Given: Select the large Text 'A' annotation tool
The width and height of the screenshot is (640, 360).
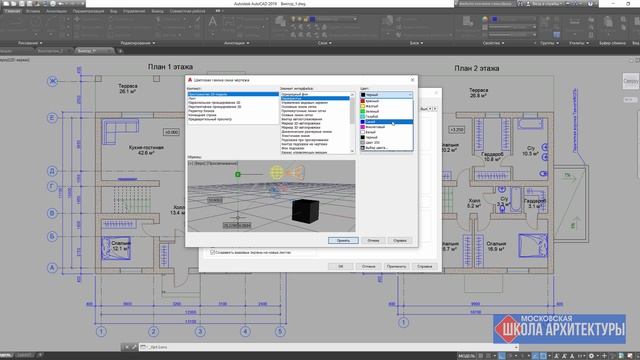Looking at the screenshot, I should point(213,22).
